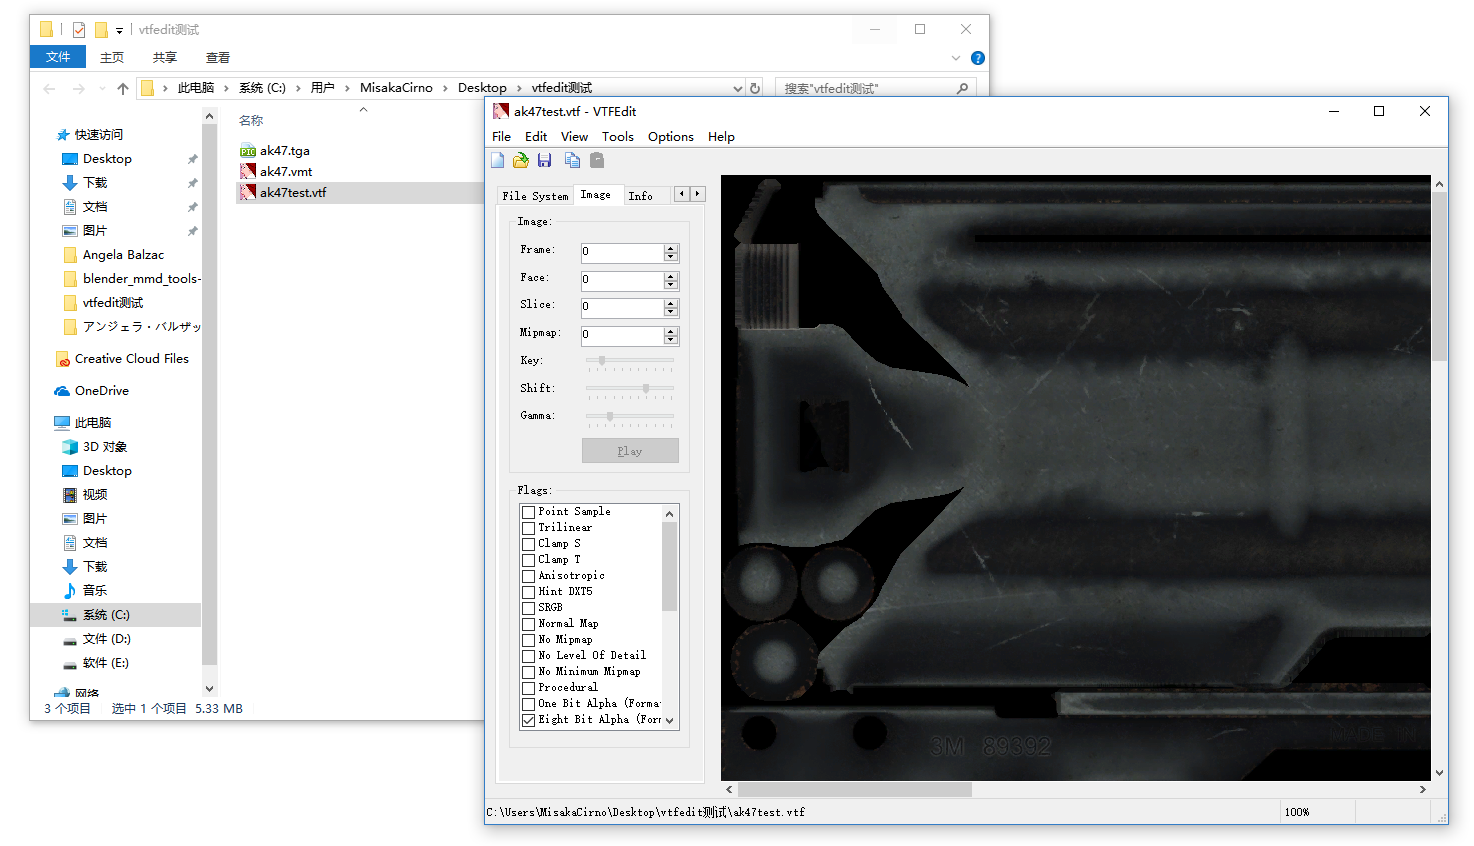This screenshot has height=846, width=1474.
Task: Uncheck the Eight Bit Alpha flag
Action: [x=528, y=720]
